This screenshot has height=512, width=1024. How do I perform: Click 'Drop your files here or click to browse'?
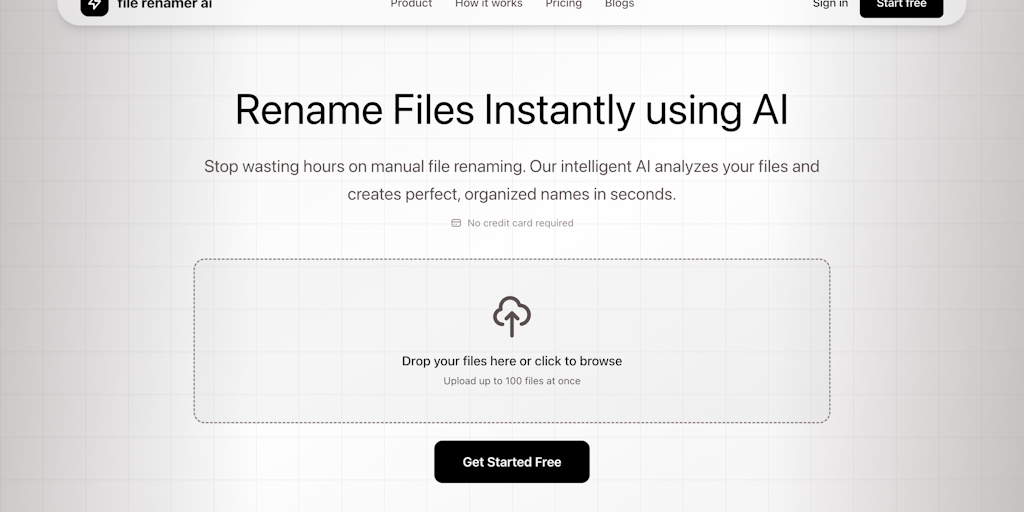pos(512,361)
